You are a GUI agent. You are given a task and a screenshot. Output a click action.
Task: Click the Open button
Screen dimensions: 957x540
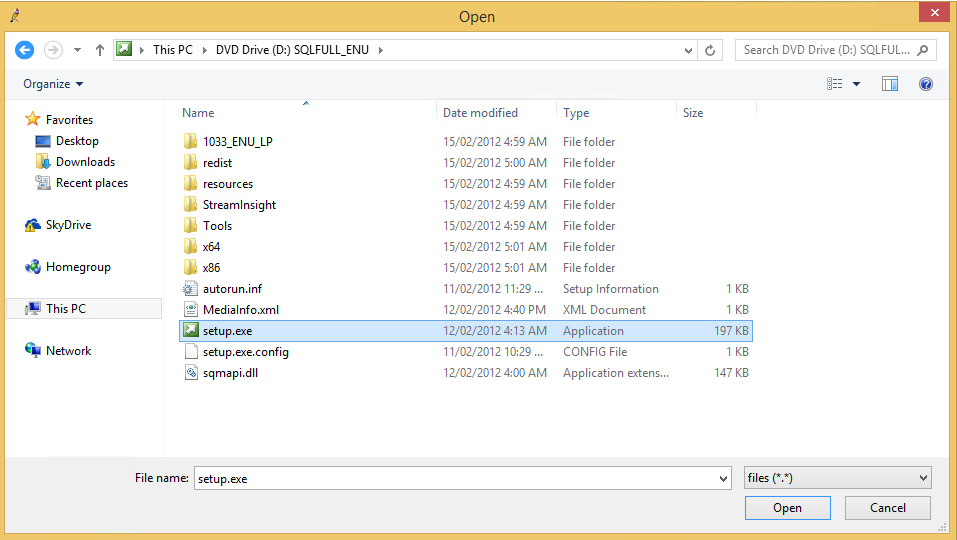[787, 508]
